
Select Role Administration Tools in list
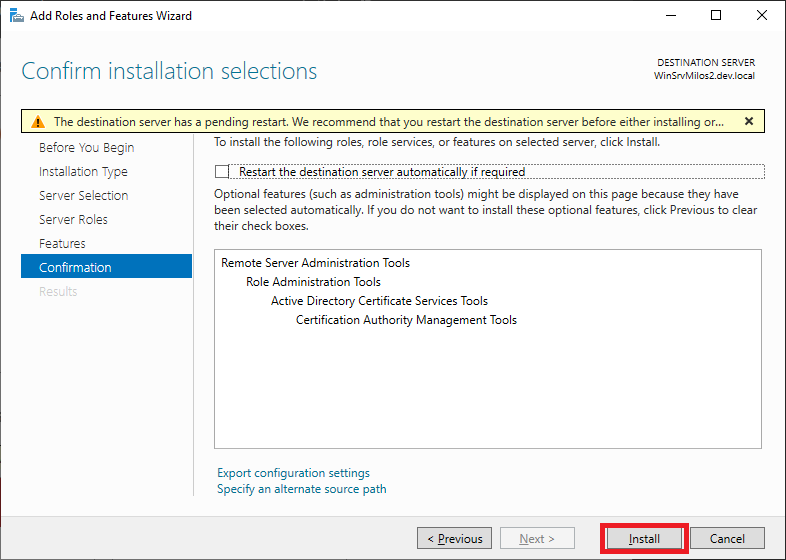[x=313, y=282]
